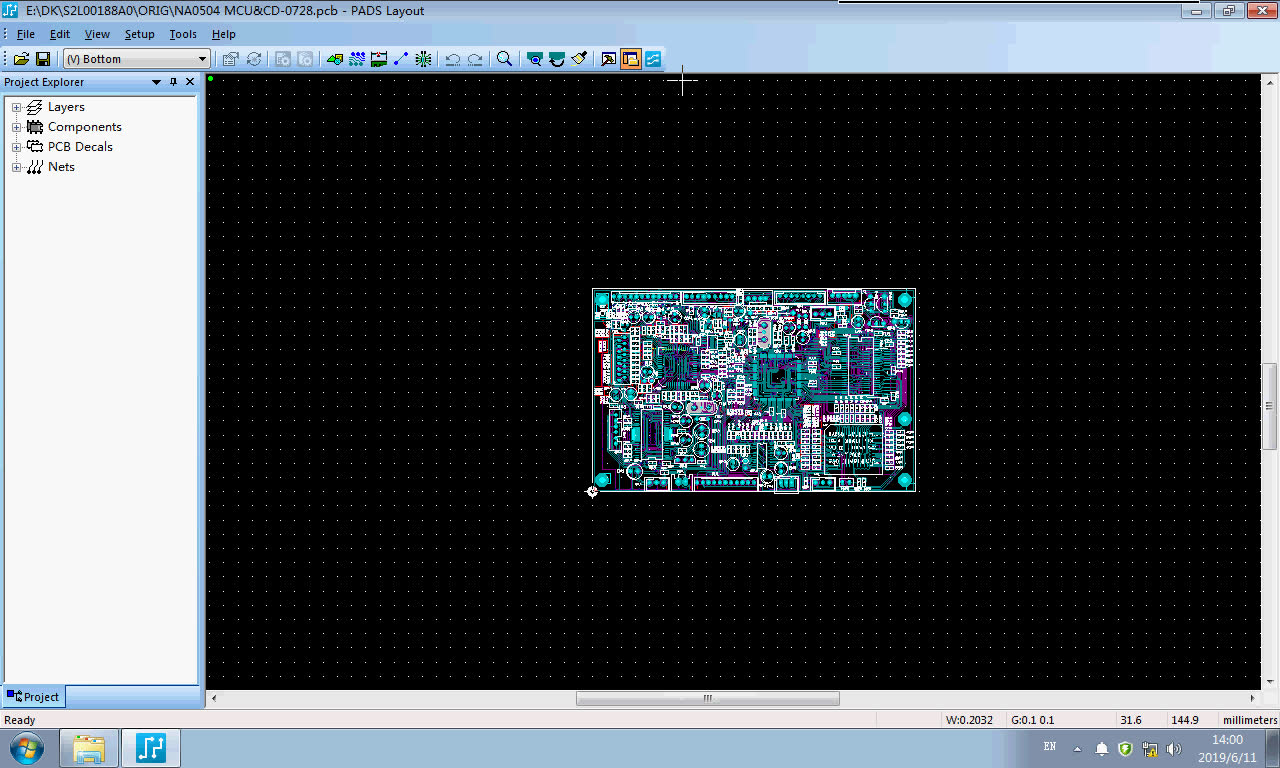Open the (V) Bottom layer dropdown
Image resolution: width=1280 pixels, height=768 pixels.
(201, 58)
